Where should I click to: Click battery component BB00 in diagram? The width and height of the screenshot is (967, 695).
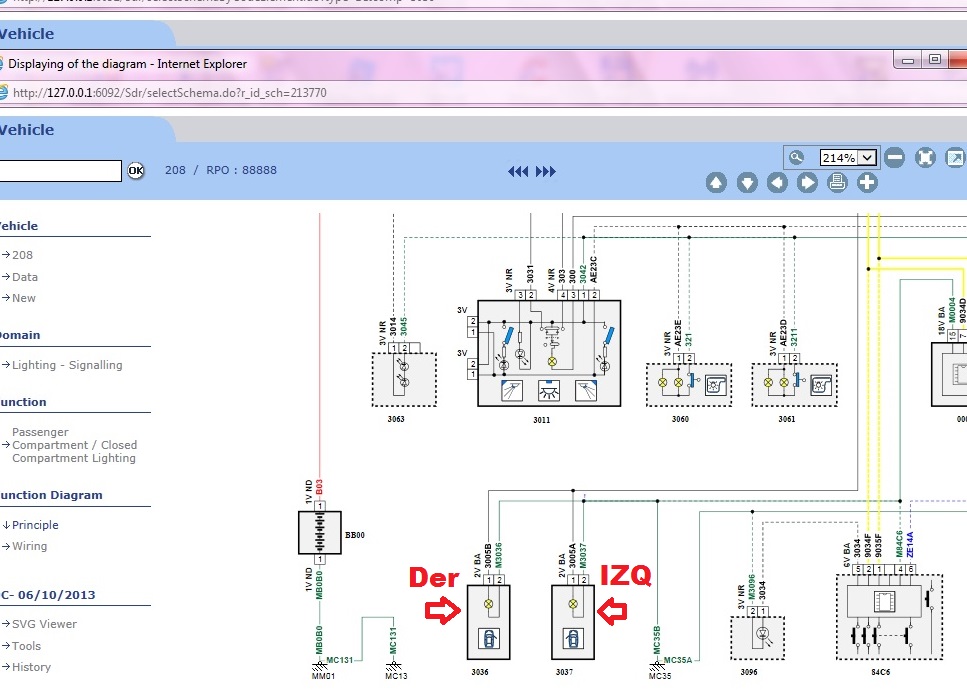320,533
